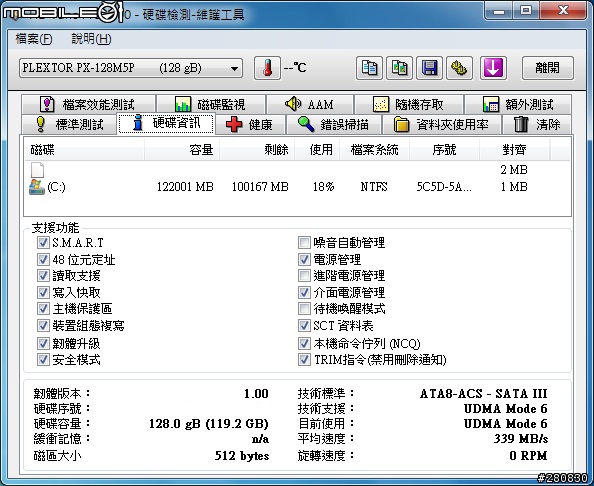Screen dimensions: 594x486
Task: Open the 說明(H) menu
Action: [91, 39]
